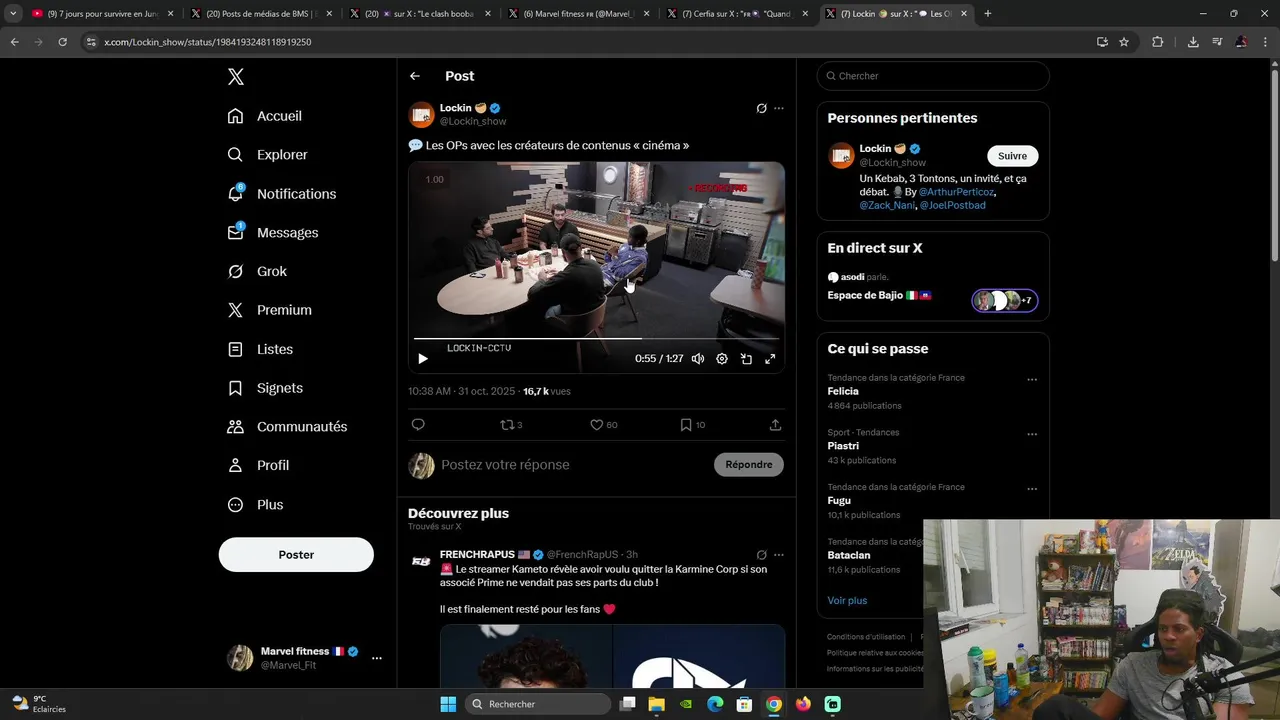Click the browser reload button
1280x720 pixels.
[62, 42]
